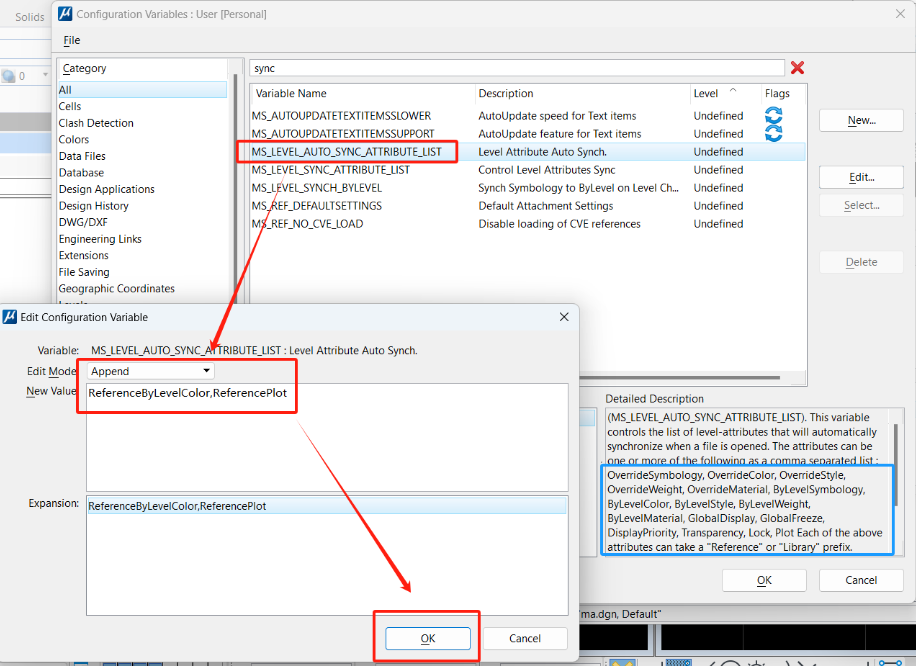Click Cancel in Edit Configuration Variable dialog
Screen dimensions: 916x666
tap(525, 638)
